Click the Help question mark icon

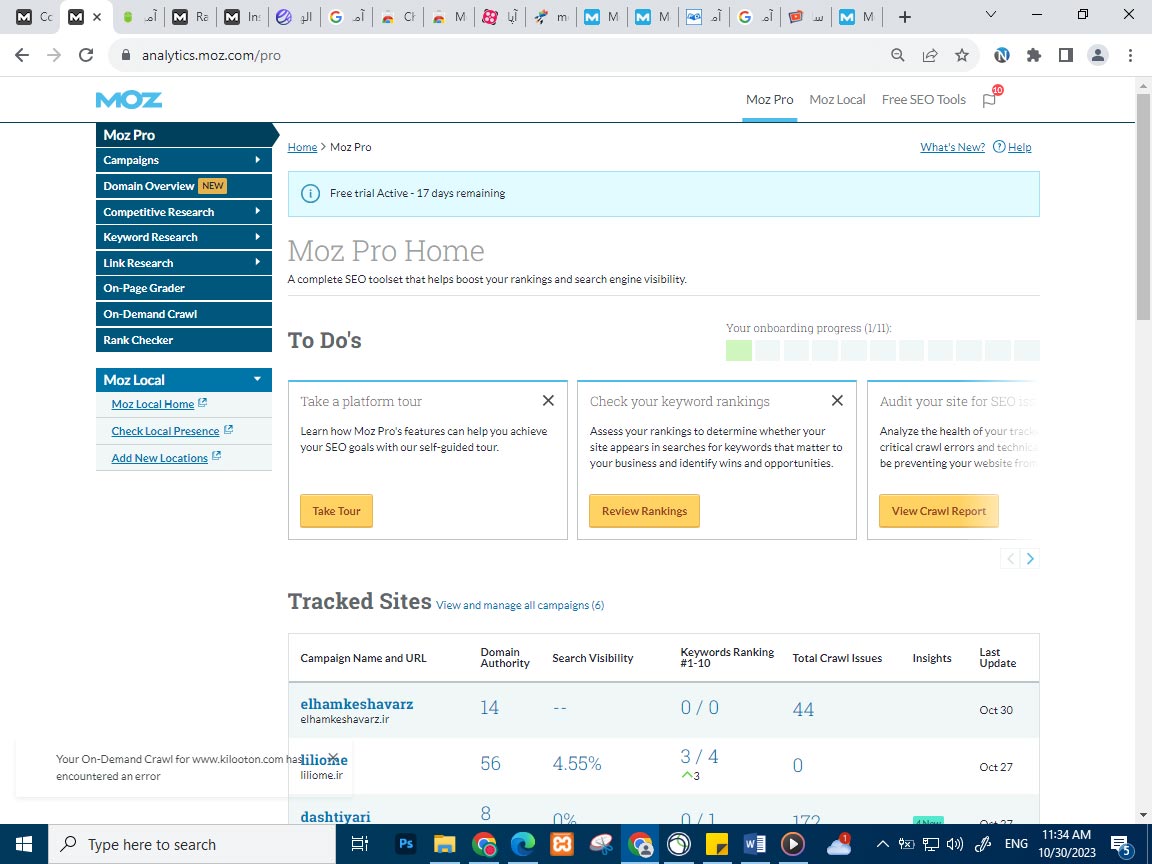click(x=998, y=147)
